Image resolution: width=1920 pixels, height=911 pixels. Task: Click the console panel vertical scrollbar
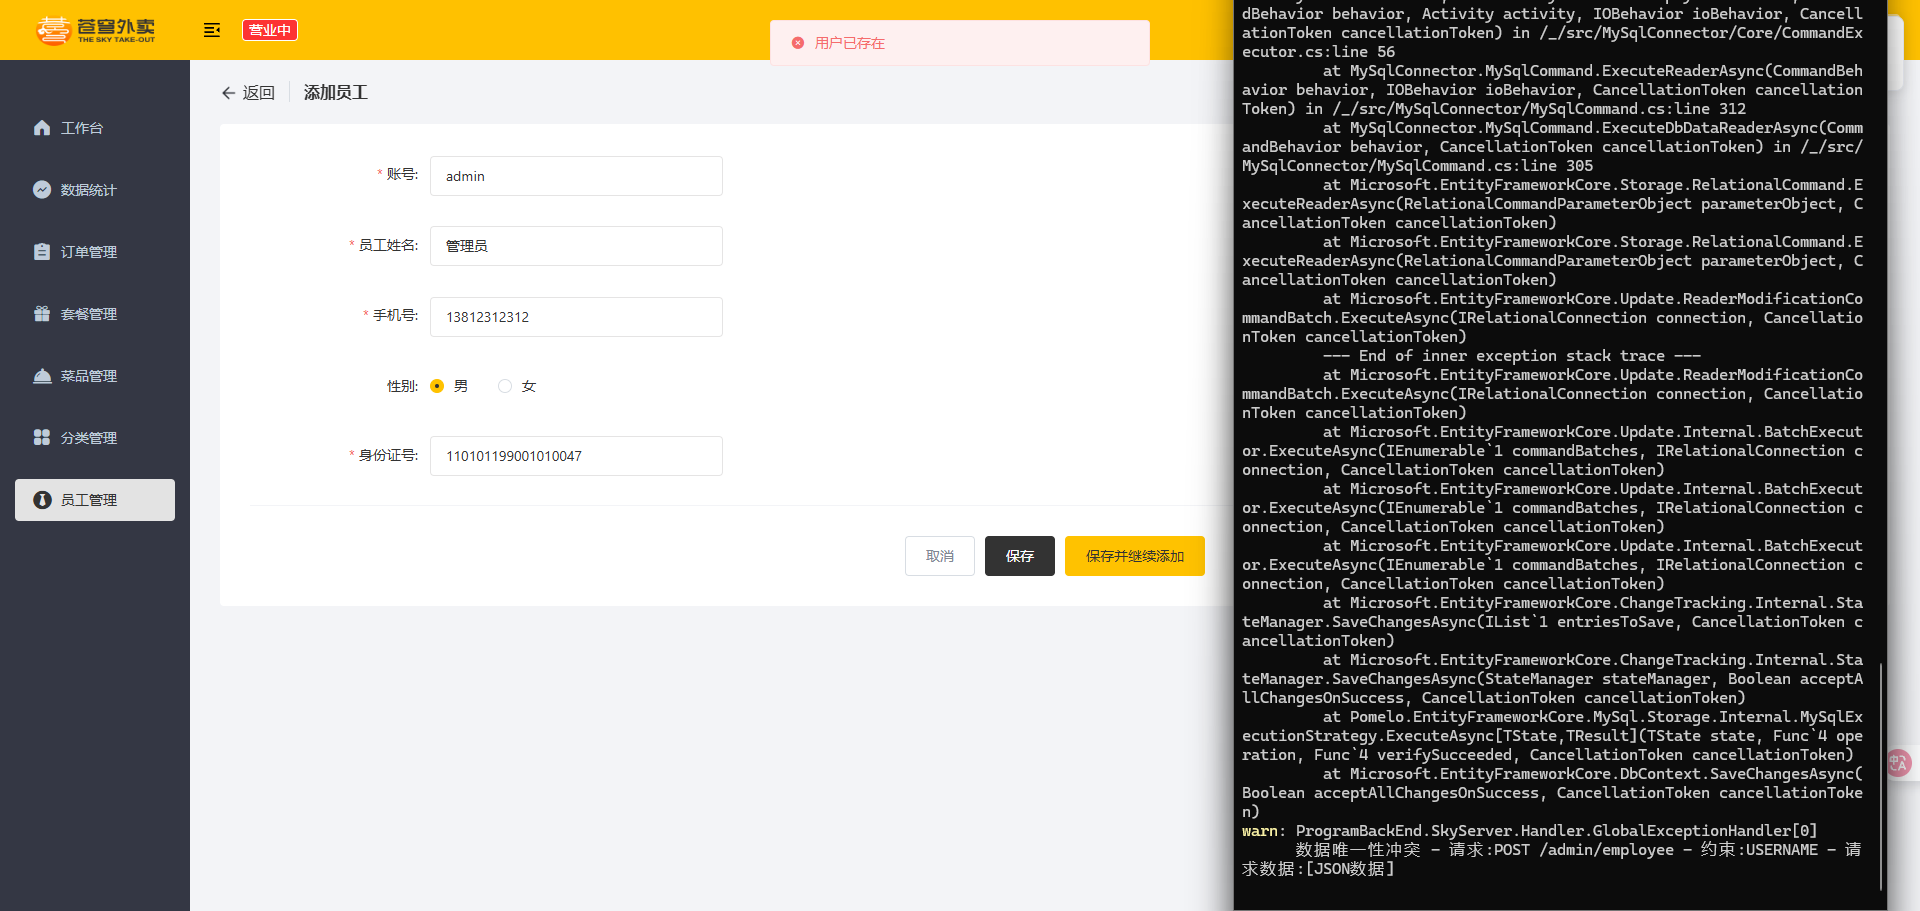click(x=1881, y=775)
